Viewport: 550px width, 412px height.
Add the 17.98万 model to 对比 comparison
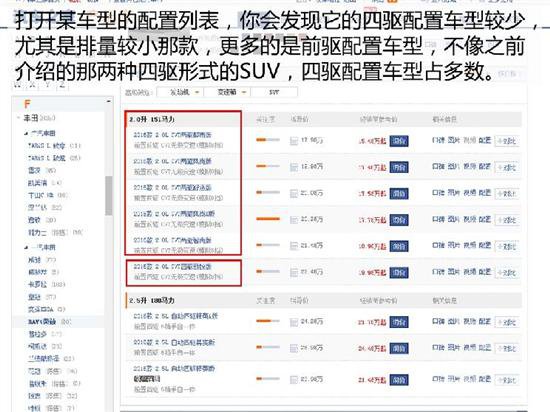point(507,141)
